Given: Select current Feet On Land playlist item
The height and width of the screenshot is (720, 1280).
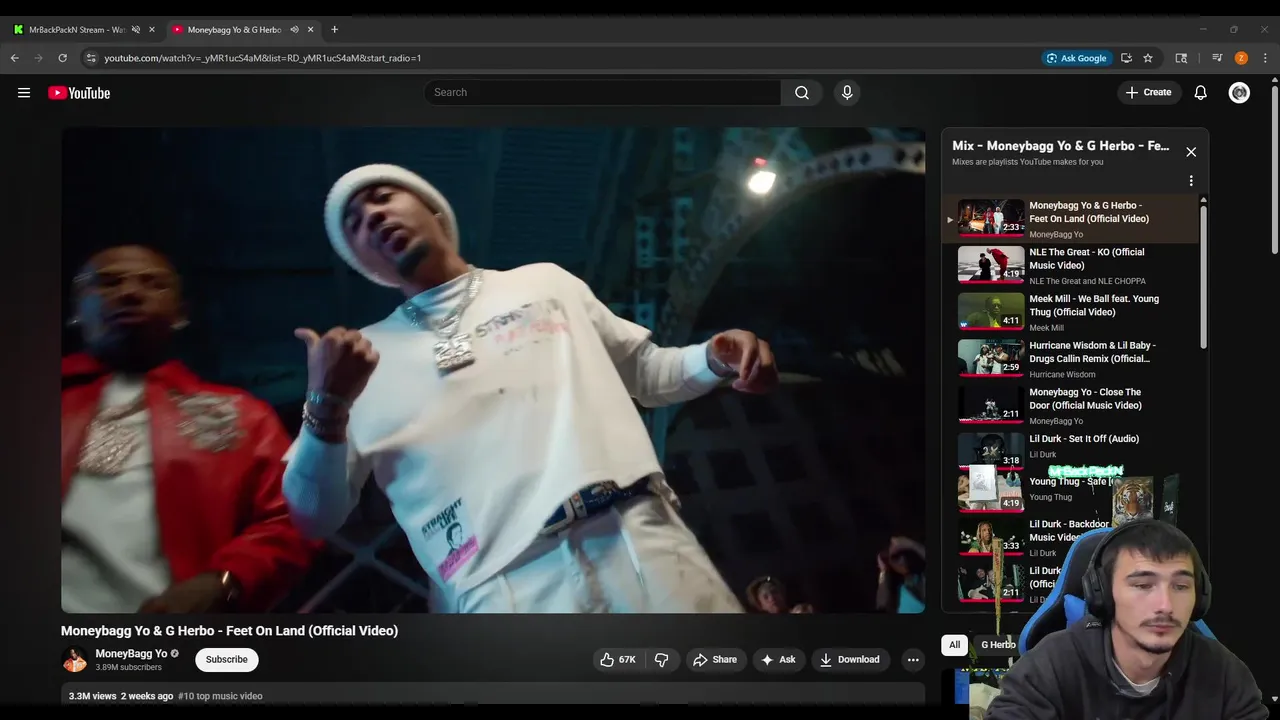Looking at the screenshot, I should [1070, 219].
